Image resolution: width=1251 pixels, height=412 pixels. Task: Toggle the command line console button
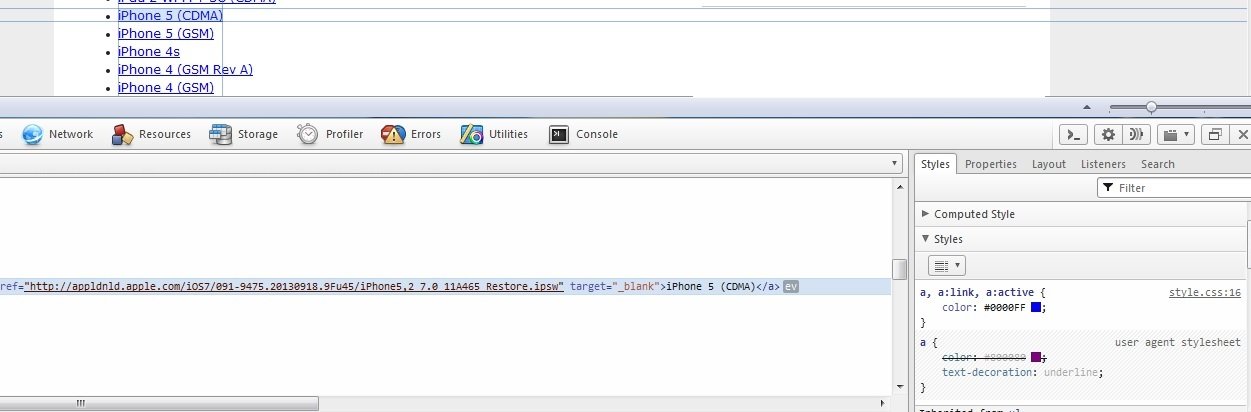pyautogui.click(x=1073, y=134)
